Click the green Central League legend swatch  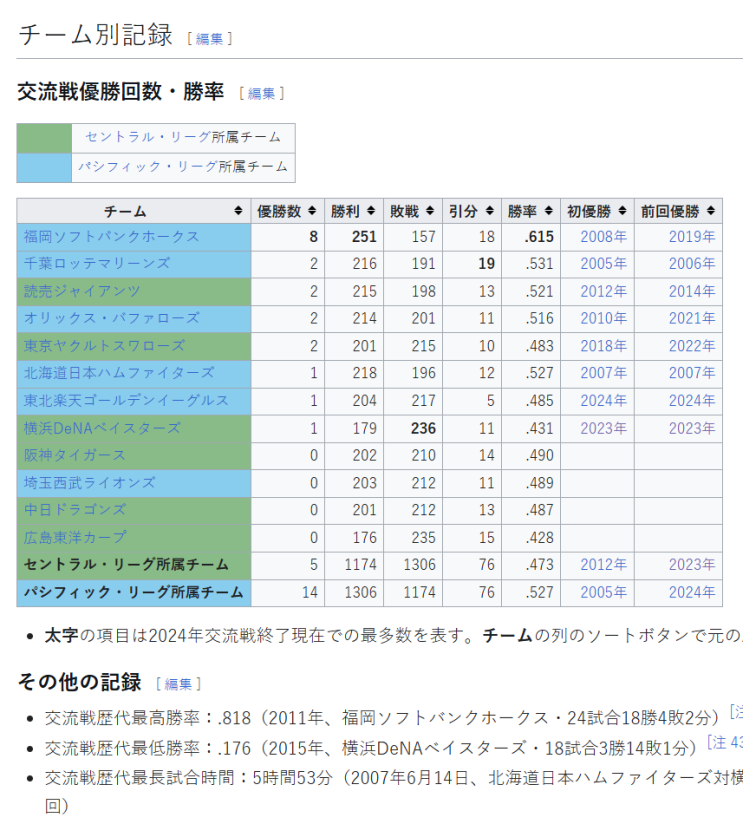click(44, 138)
